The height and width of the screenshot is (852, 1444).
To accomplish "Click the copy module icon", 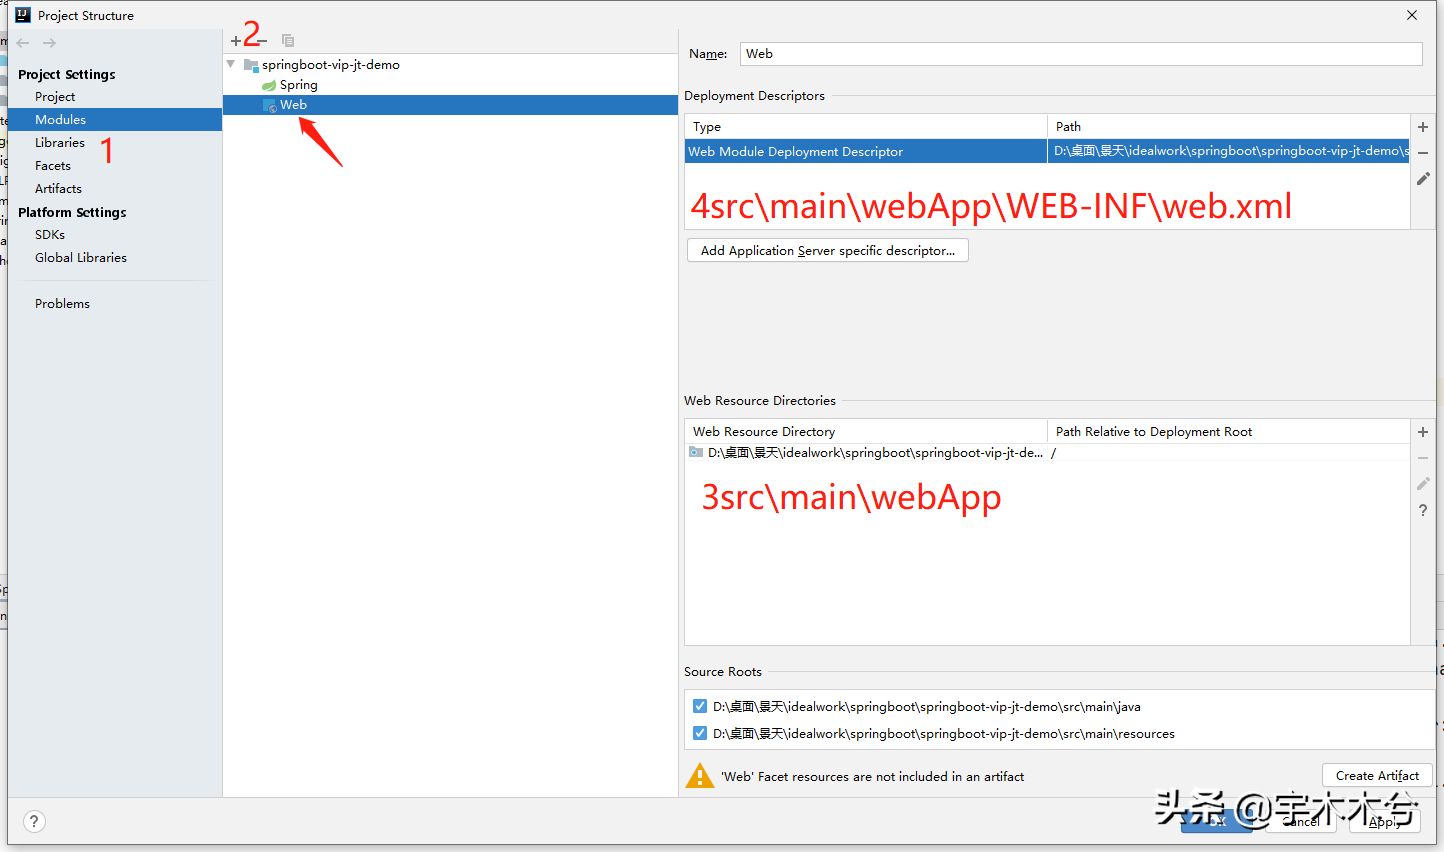I will pyautogui.click(x=288, y=41).
